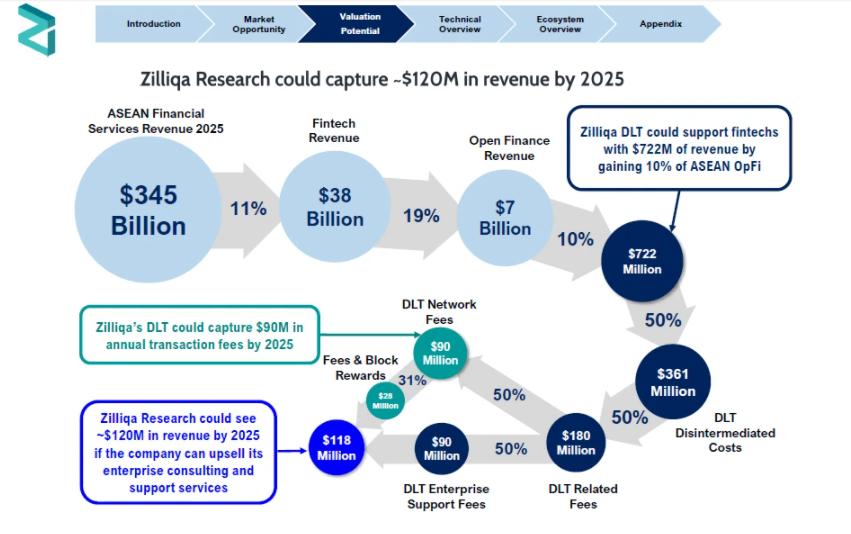Select the small $28 Million circle
Image resolution: width=851 pixels, height=534 pixels.
(x=385, y=400)
